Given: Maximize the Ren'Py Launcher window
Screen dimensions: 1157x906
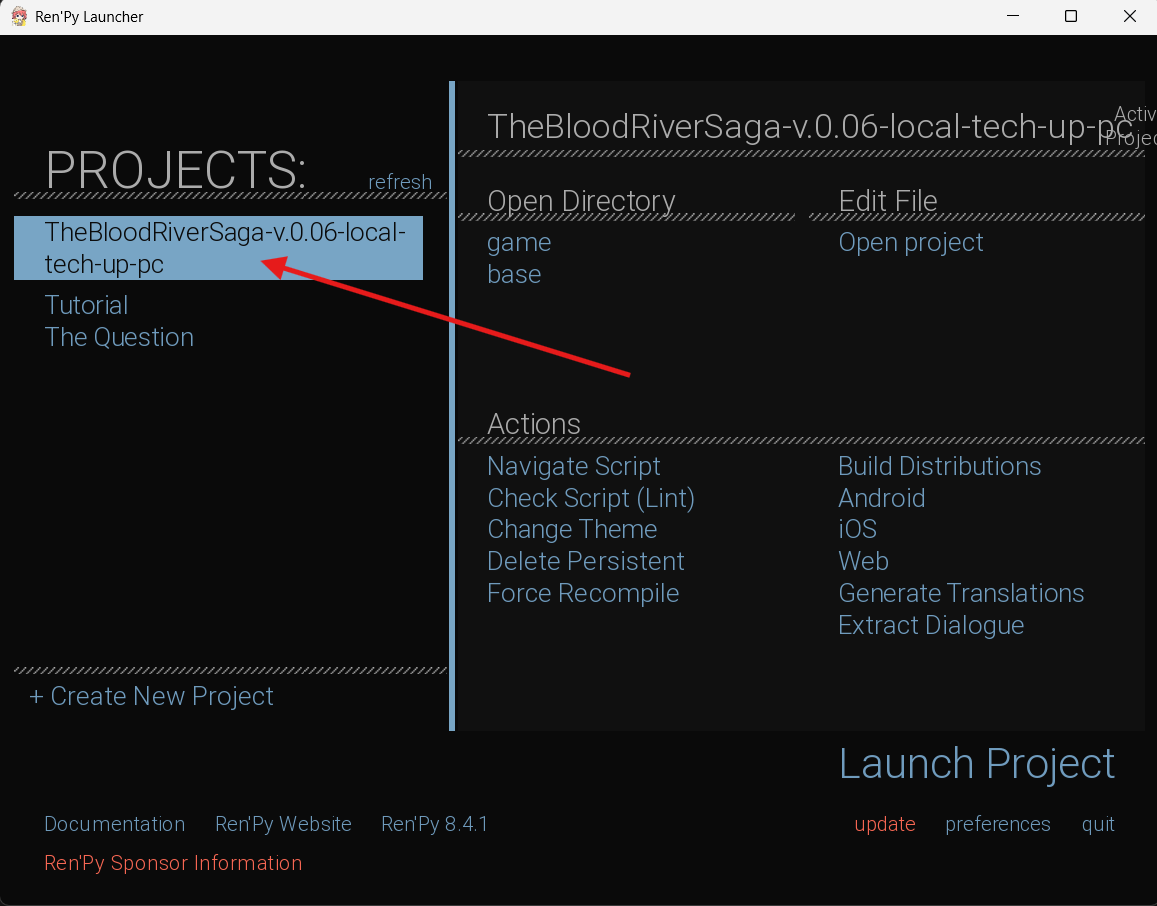Looking at the screenshot, I should point(1071,16).
